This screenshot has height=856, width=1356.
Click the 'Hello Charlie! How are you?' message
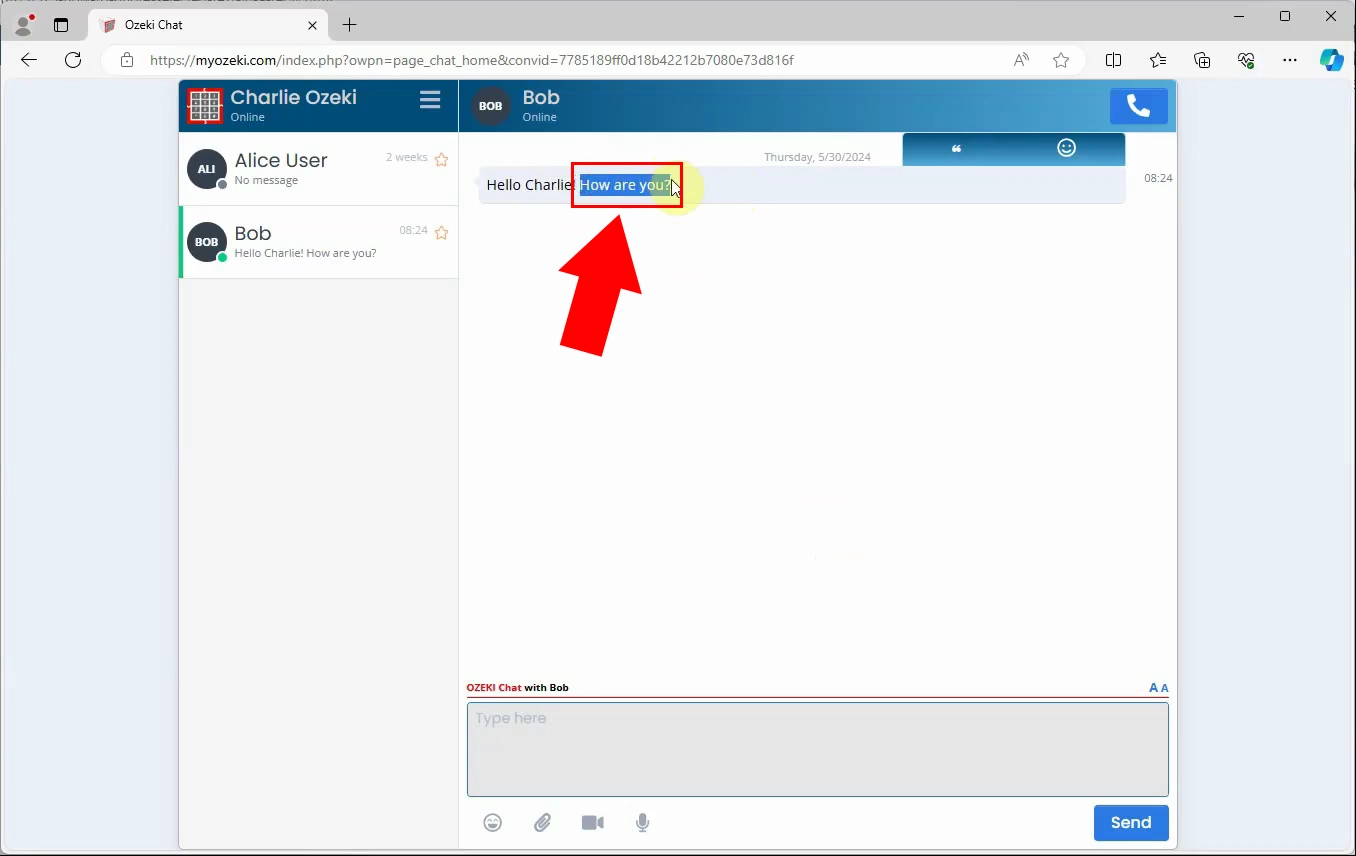(802, 185)
